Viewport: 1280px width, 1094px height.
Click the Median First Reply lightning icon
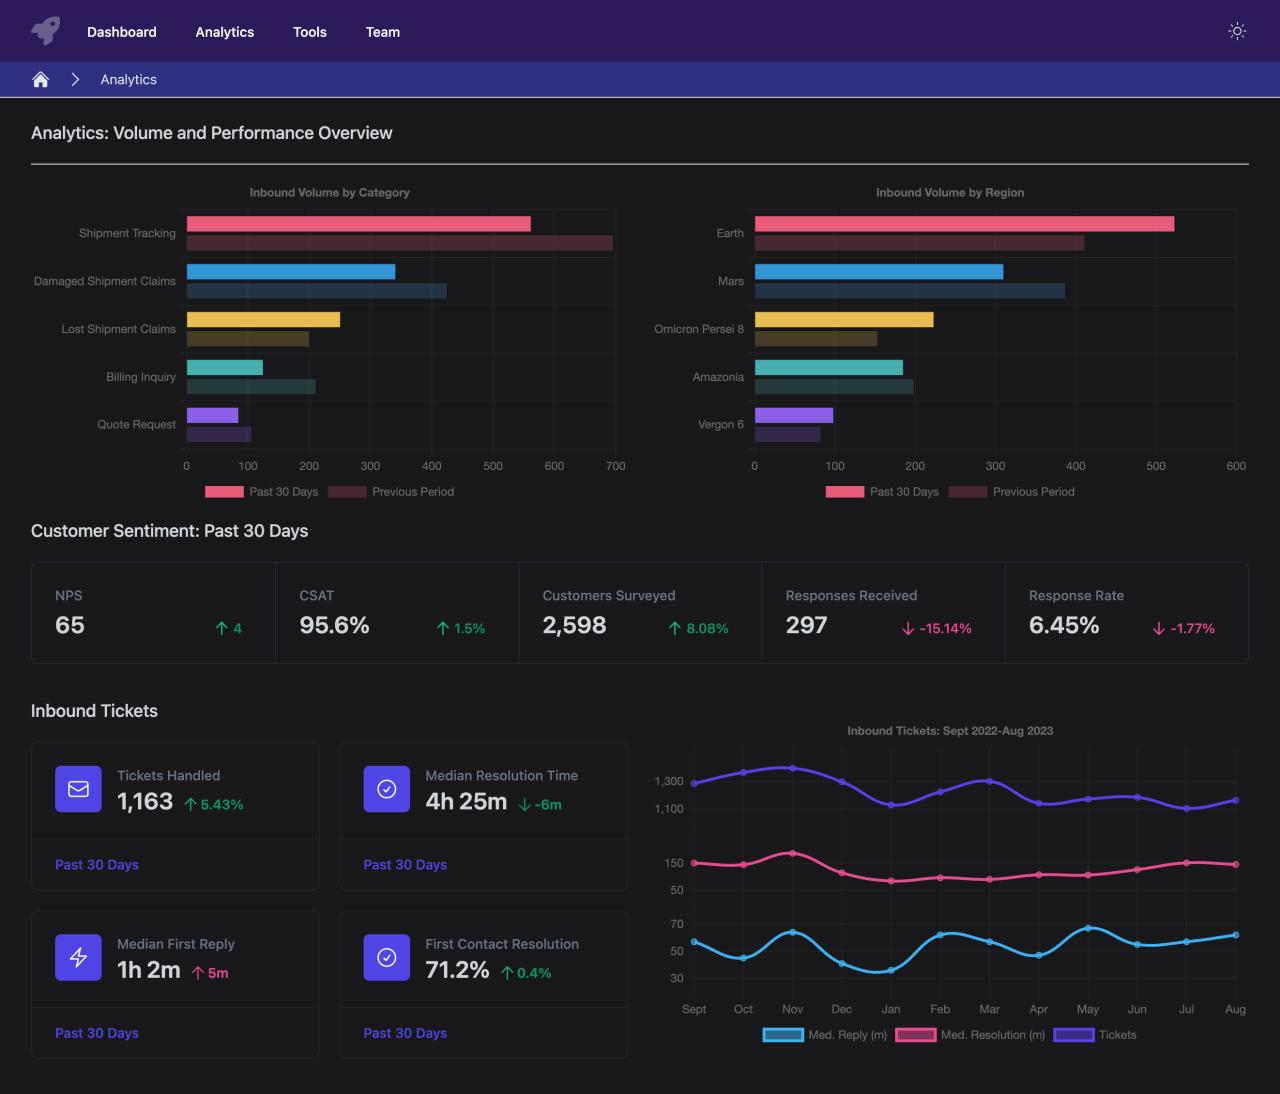pos(78,957)
